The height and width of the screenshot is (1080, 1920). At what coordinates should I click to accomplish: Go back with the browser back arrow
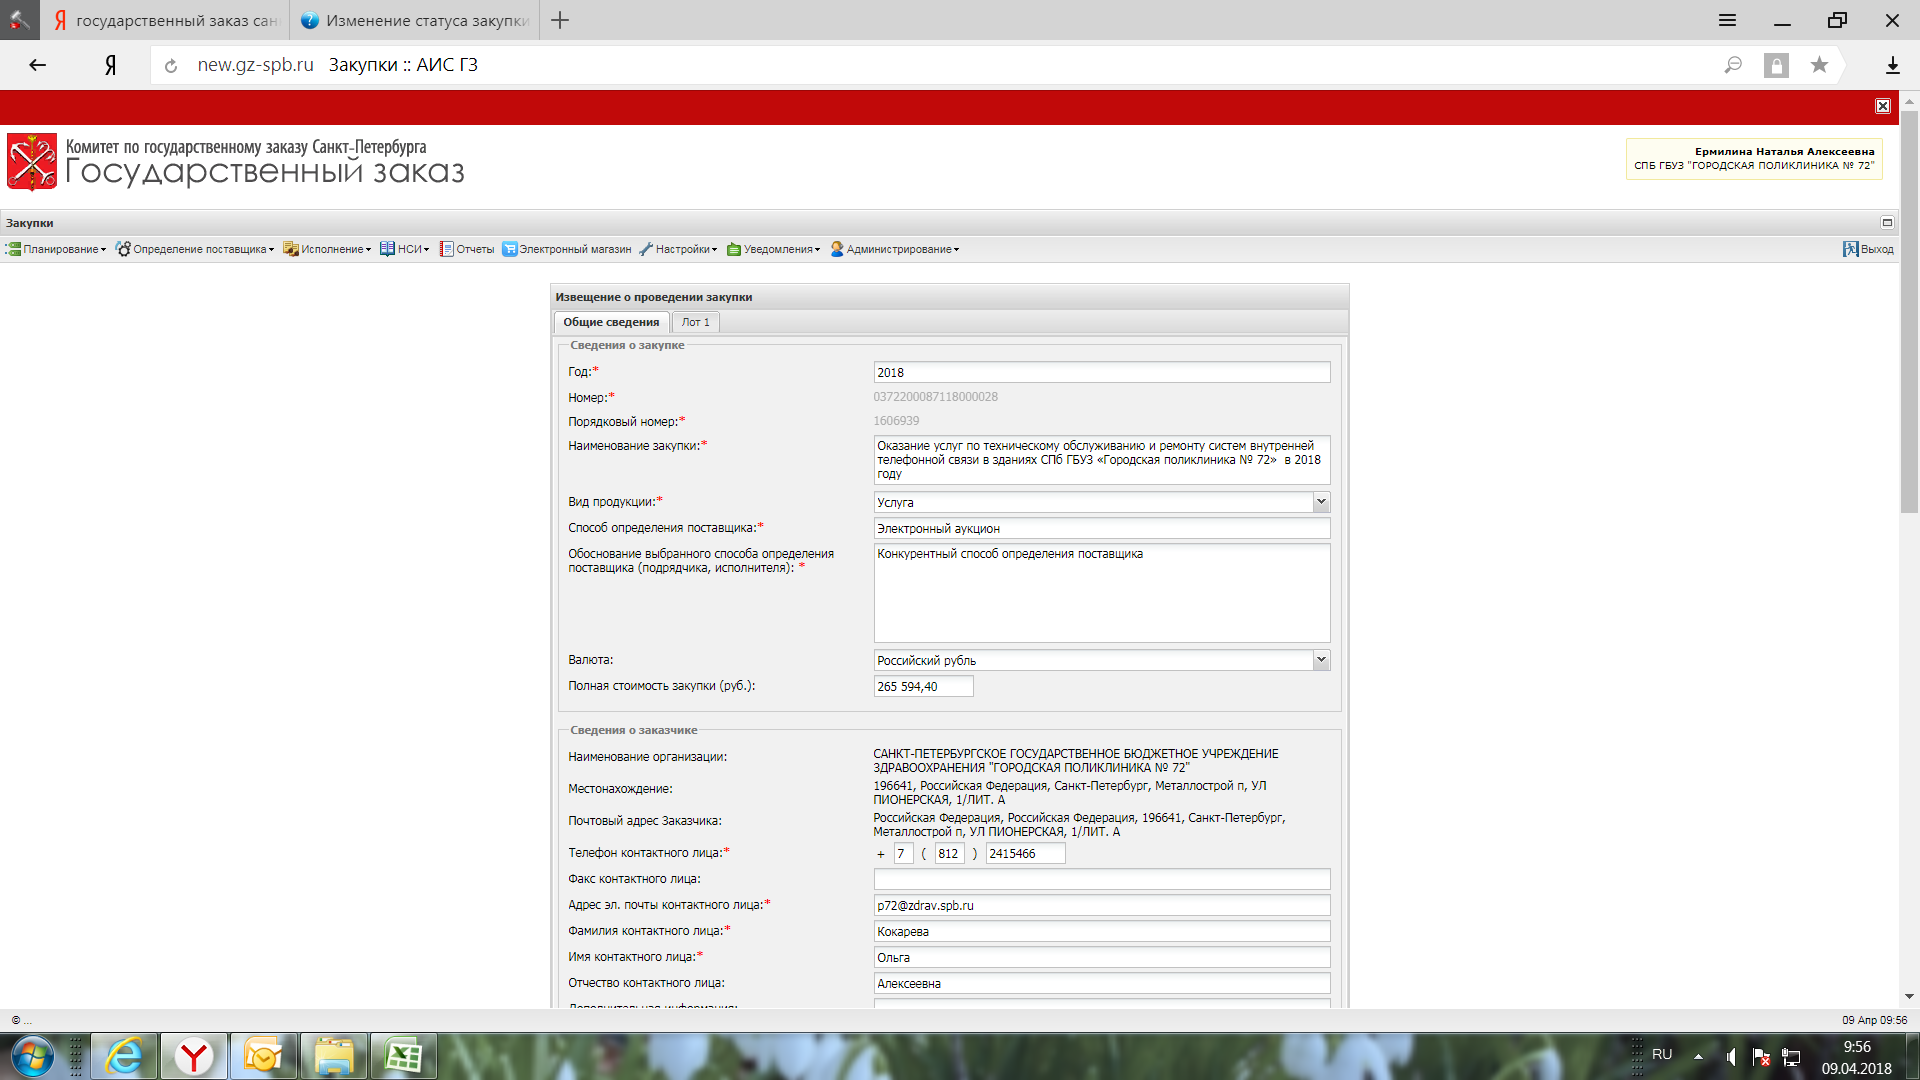tap(37, 65)
